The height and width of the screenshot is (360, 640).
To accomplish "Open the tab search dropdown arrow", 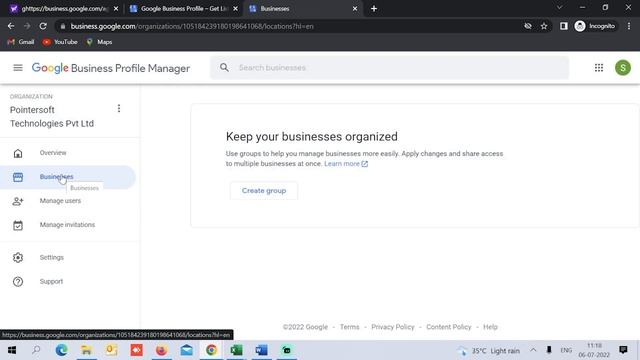I will (x=559, y=7).
